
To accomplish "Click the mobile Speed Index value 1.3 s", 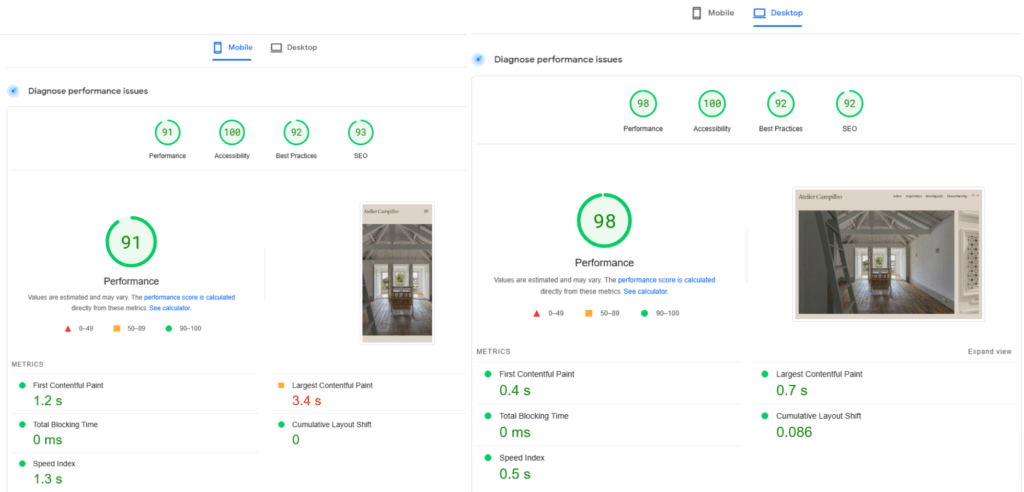I will [x=48, y=479].
